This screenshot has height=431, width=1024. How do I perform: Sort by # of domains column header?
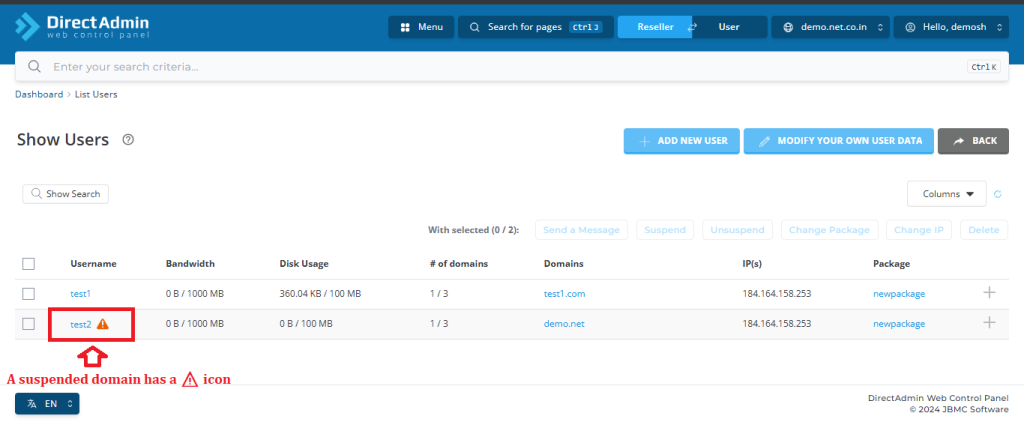[458, 264]
